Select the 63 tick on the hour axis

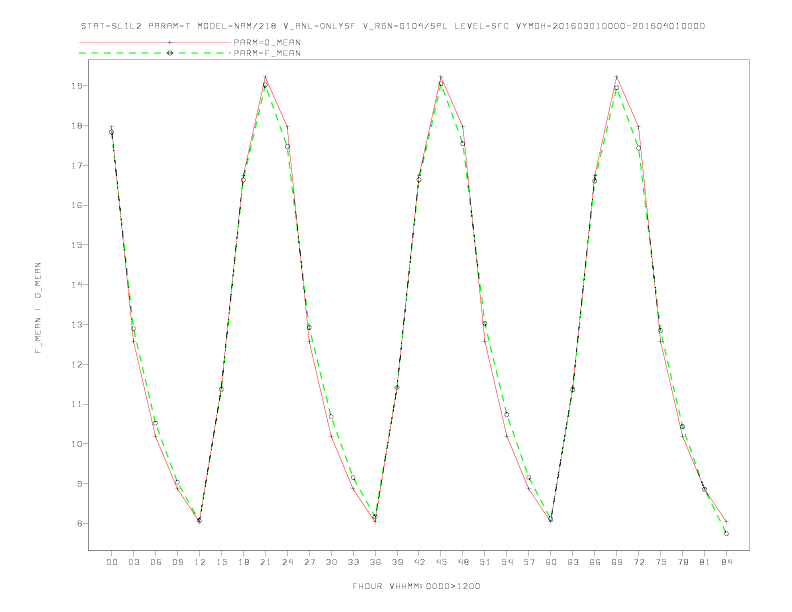pyautogui.click(x=573, y=562)
